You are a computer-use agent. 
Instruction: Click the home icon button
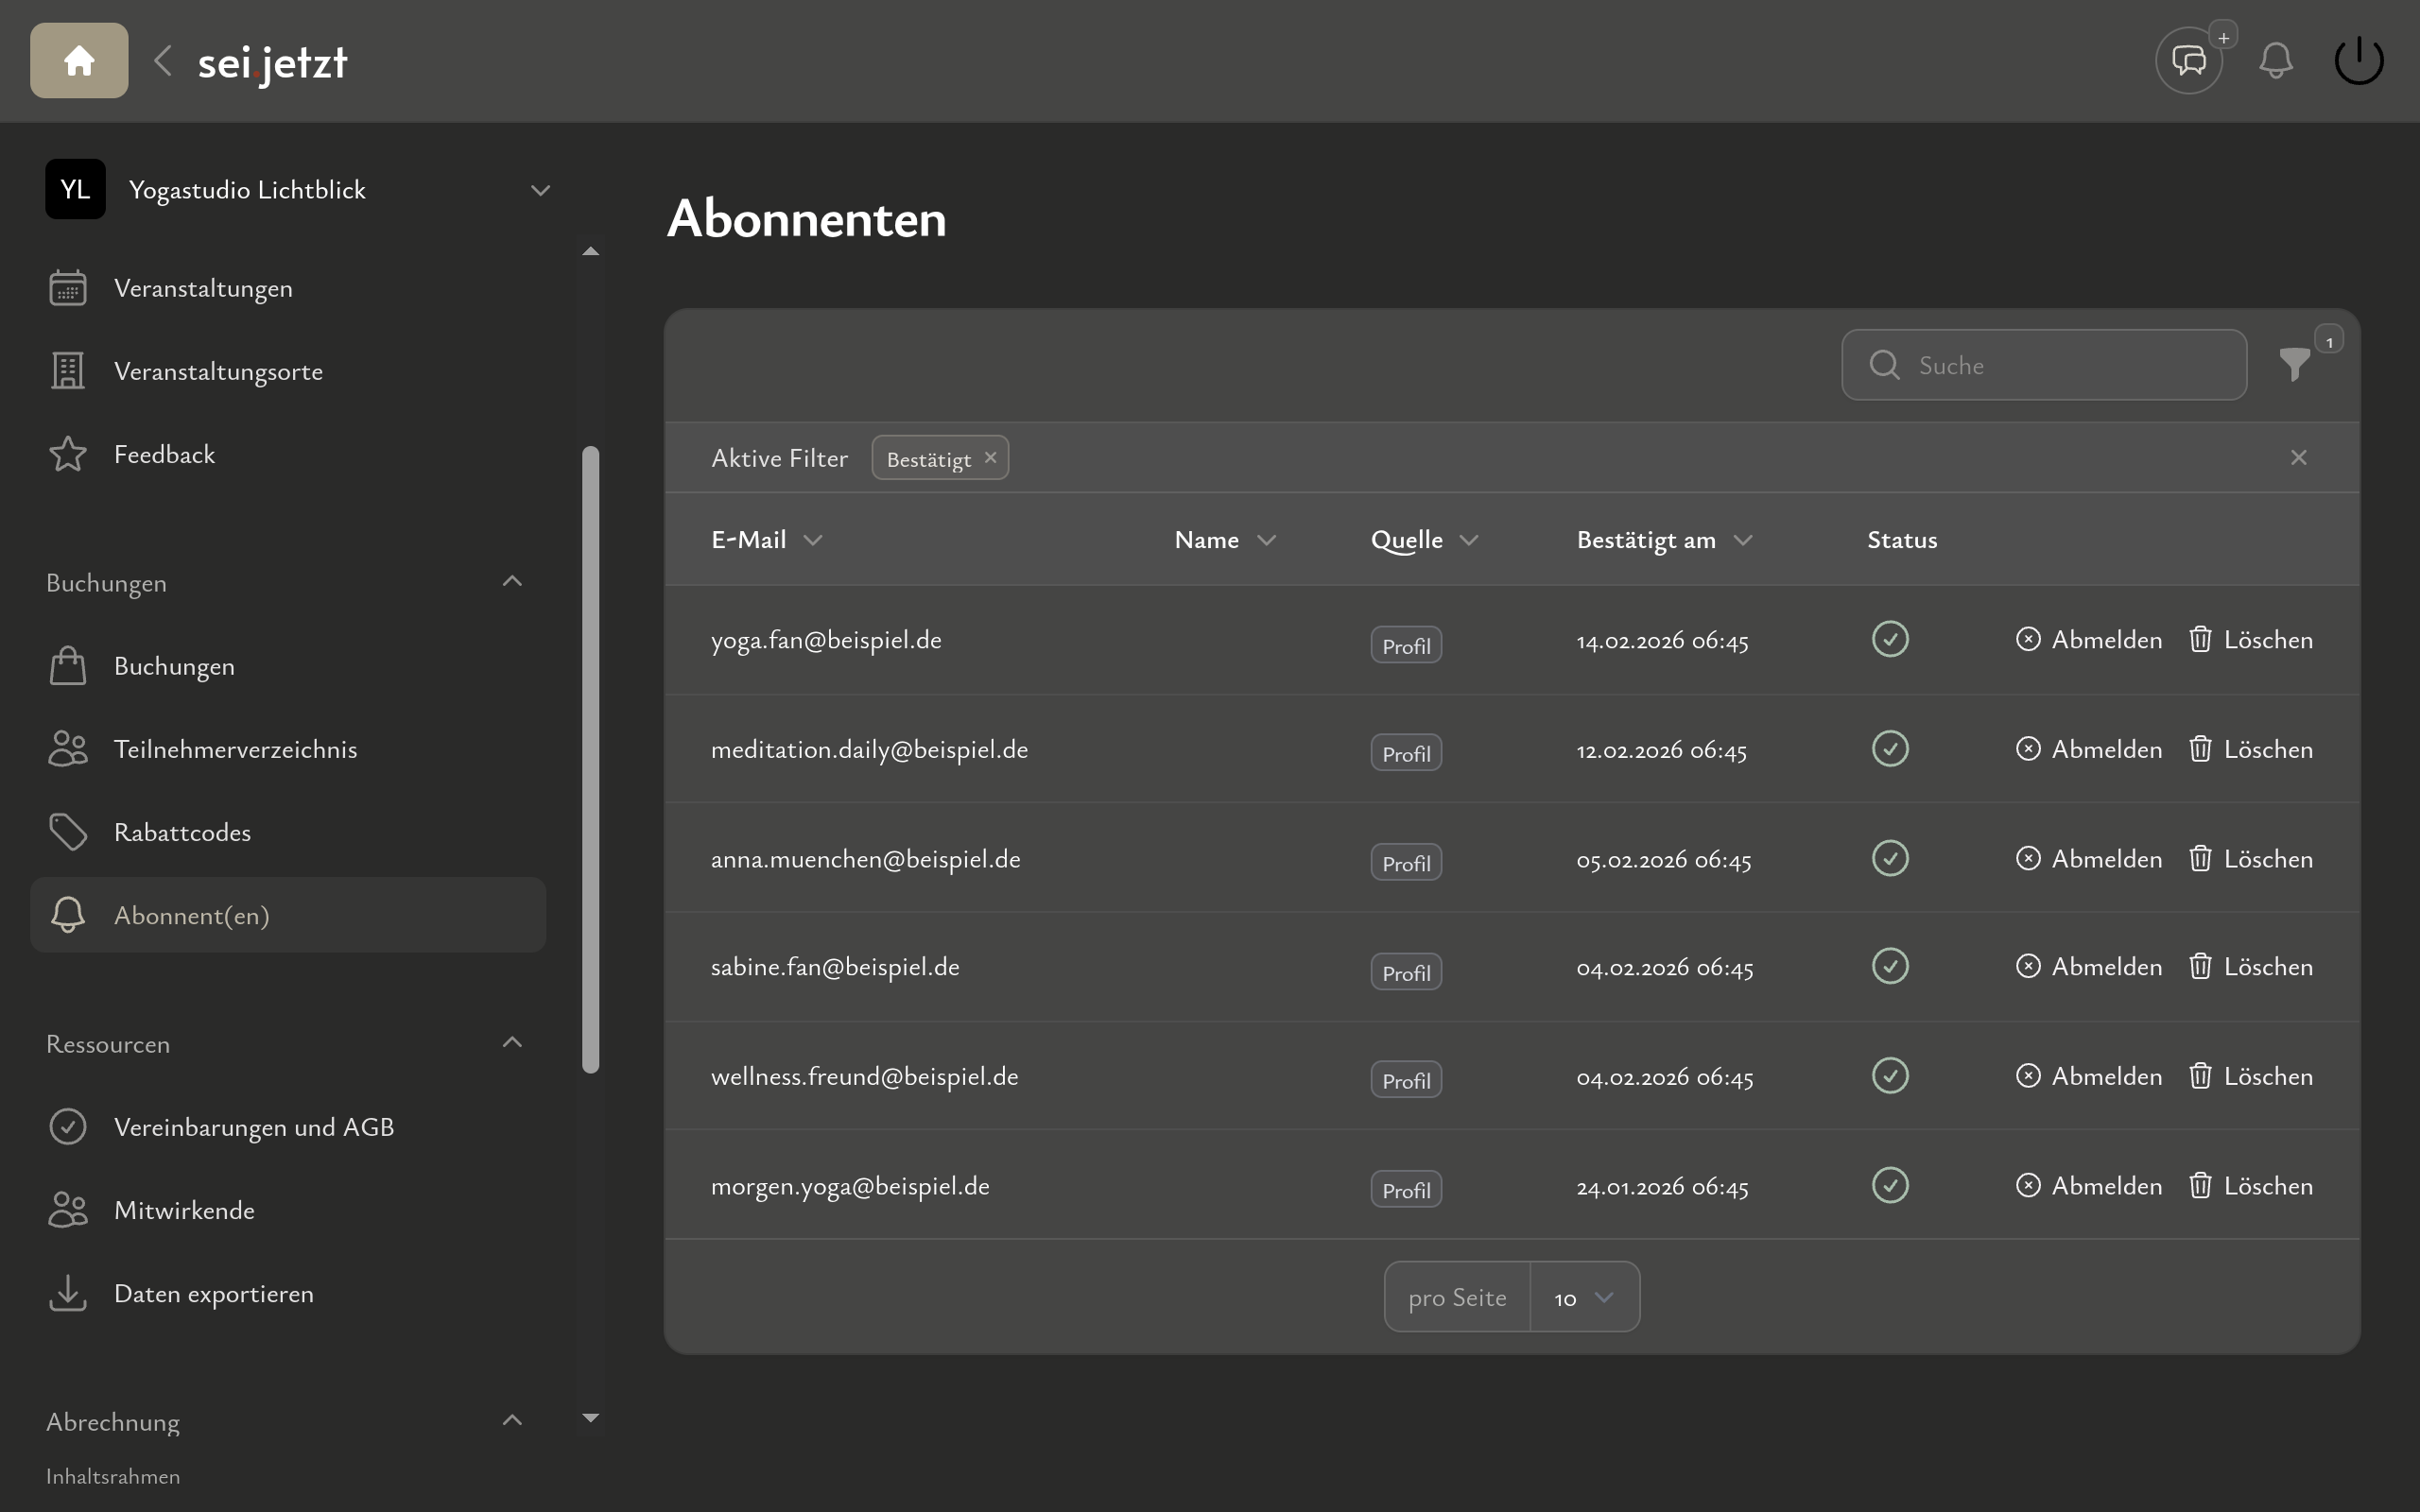pos(79,61)
